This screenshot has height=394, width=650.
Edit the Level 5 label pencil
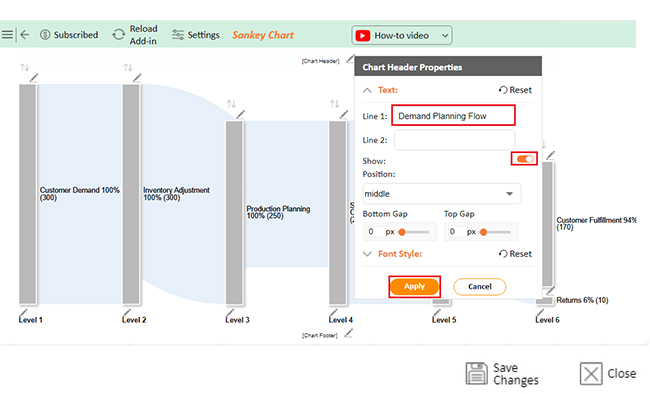coord(437,313)
